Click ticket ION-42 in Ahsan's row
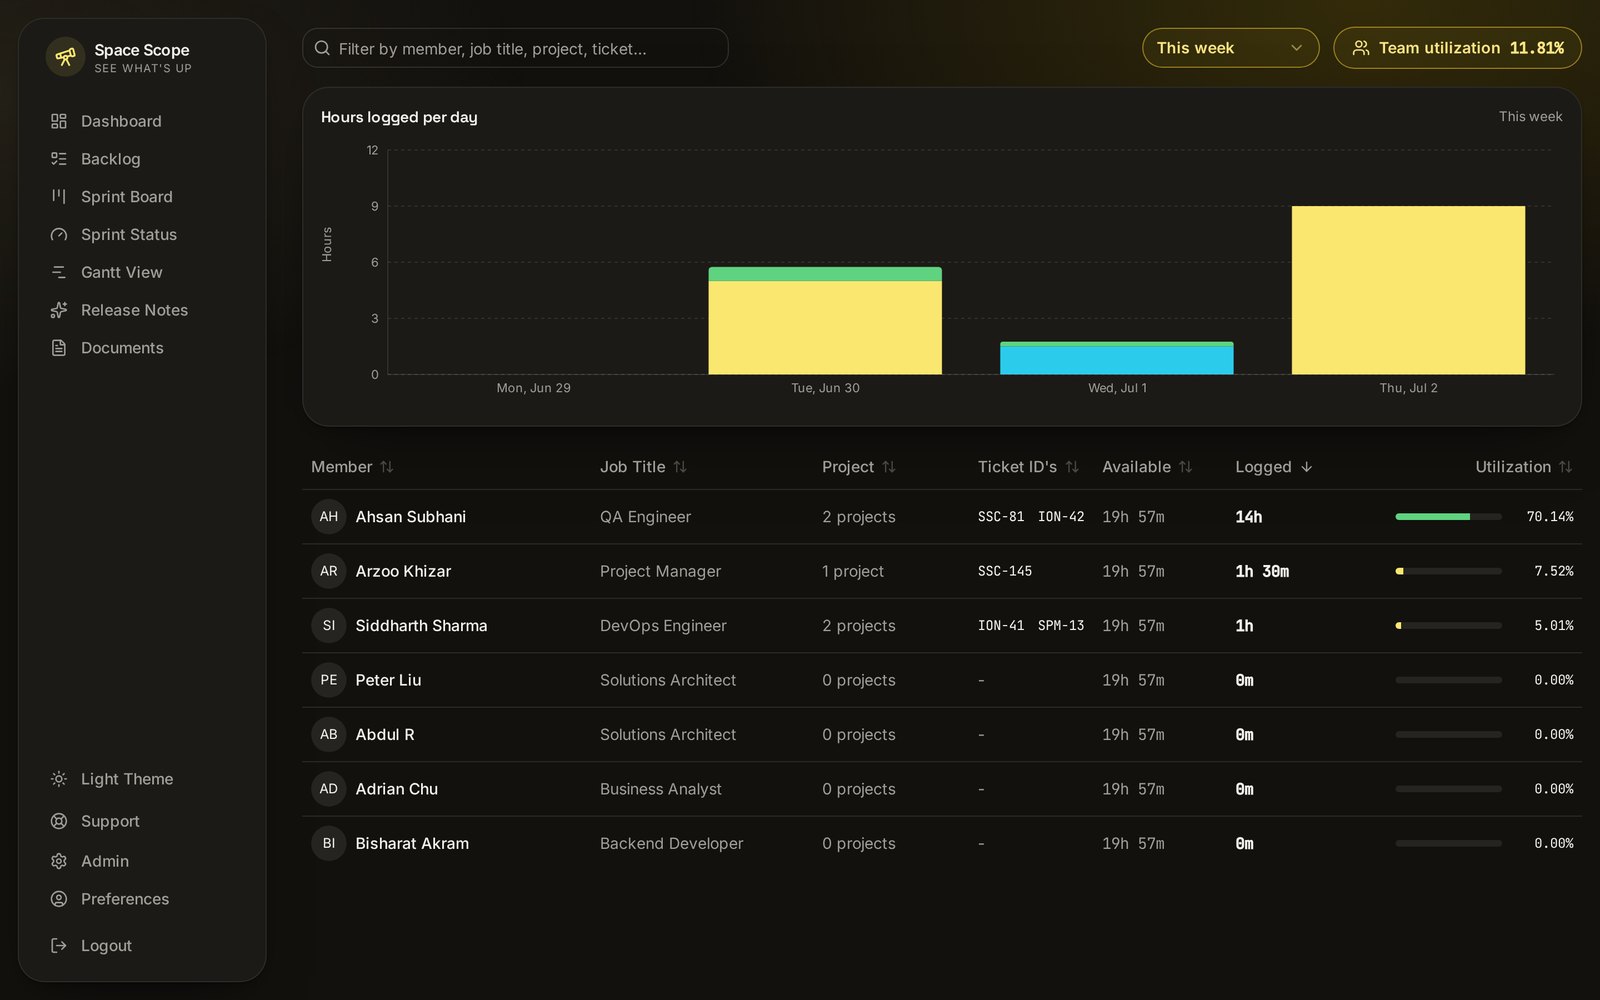This screenshot has height=1000, width=1600. (1061, 517)
